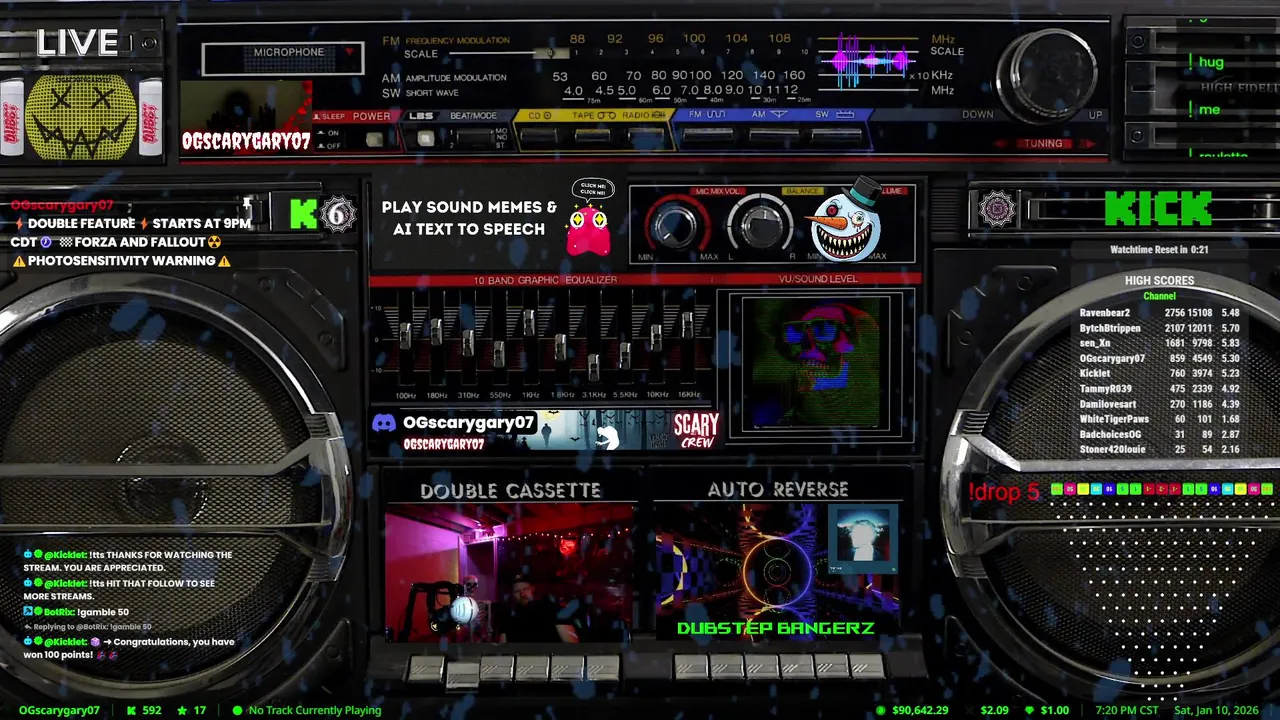Click the Play Sound Memes & AI text
This screenshot has width=1280, height=720.
coord(469,218)
